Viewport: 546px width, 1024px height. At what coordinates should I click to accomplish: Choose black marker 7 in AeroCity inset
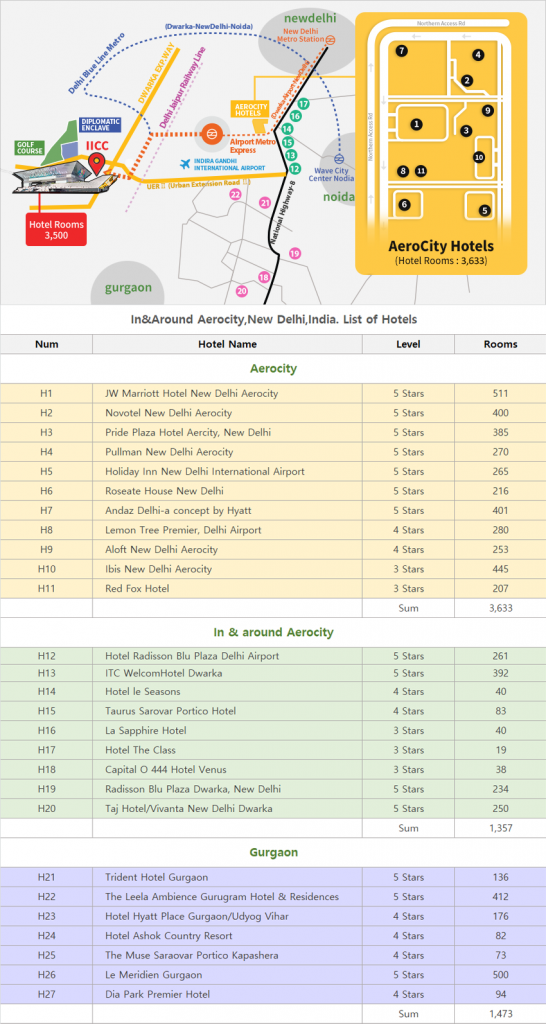402,50
